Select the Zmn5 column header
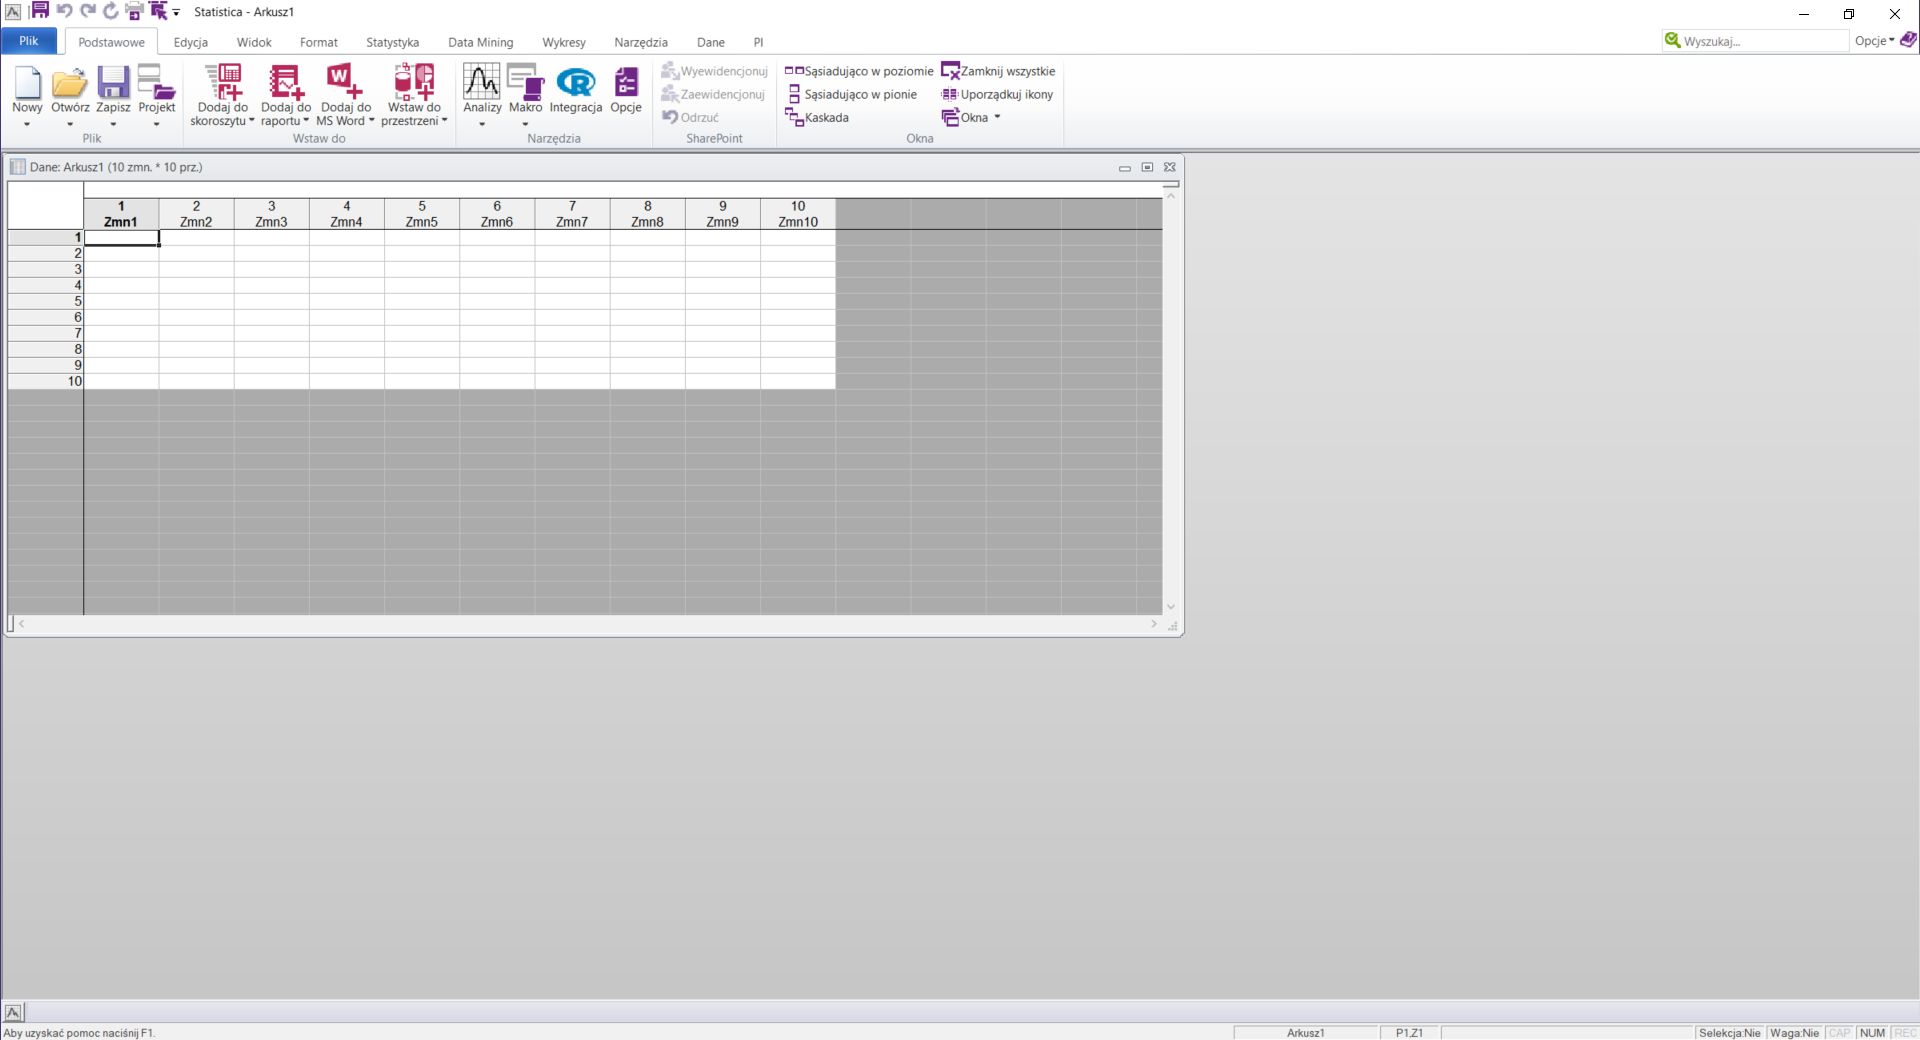 click(x=421, y=214)
